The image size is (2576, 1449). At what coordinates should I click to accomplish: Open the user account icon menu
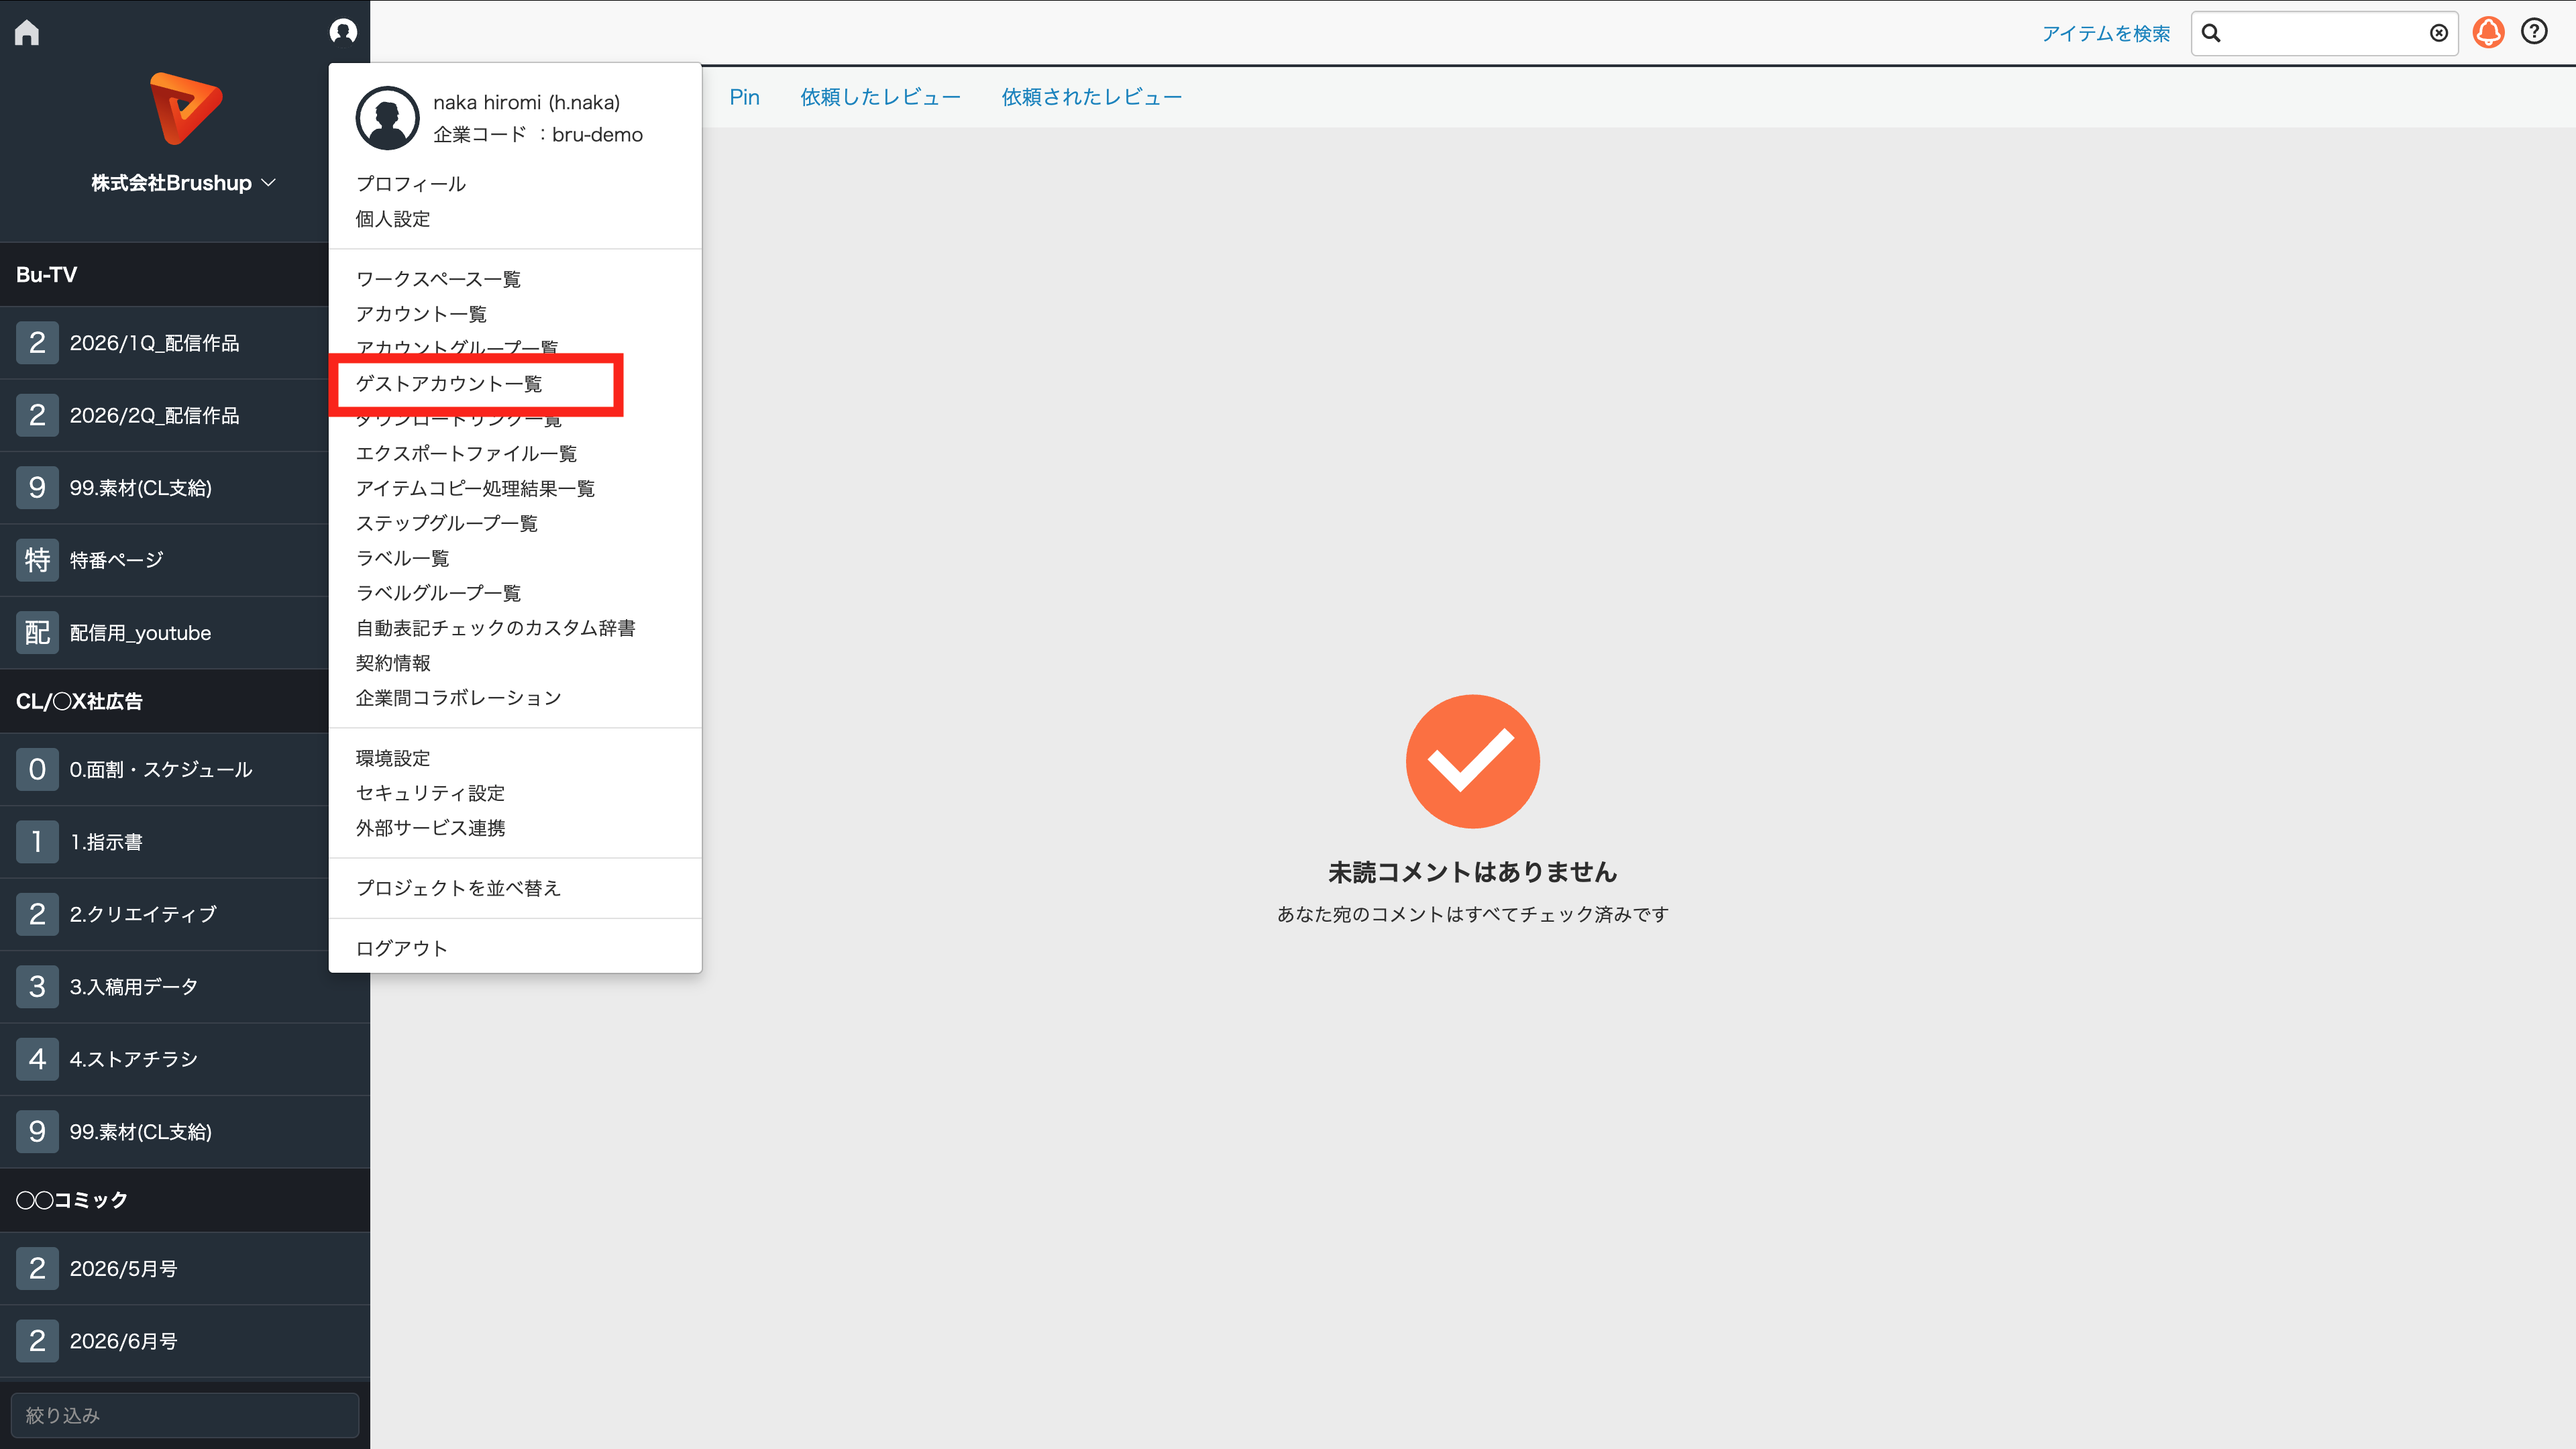point(343,32)
